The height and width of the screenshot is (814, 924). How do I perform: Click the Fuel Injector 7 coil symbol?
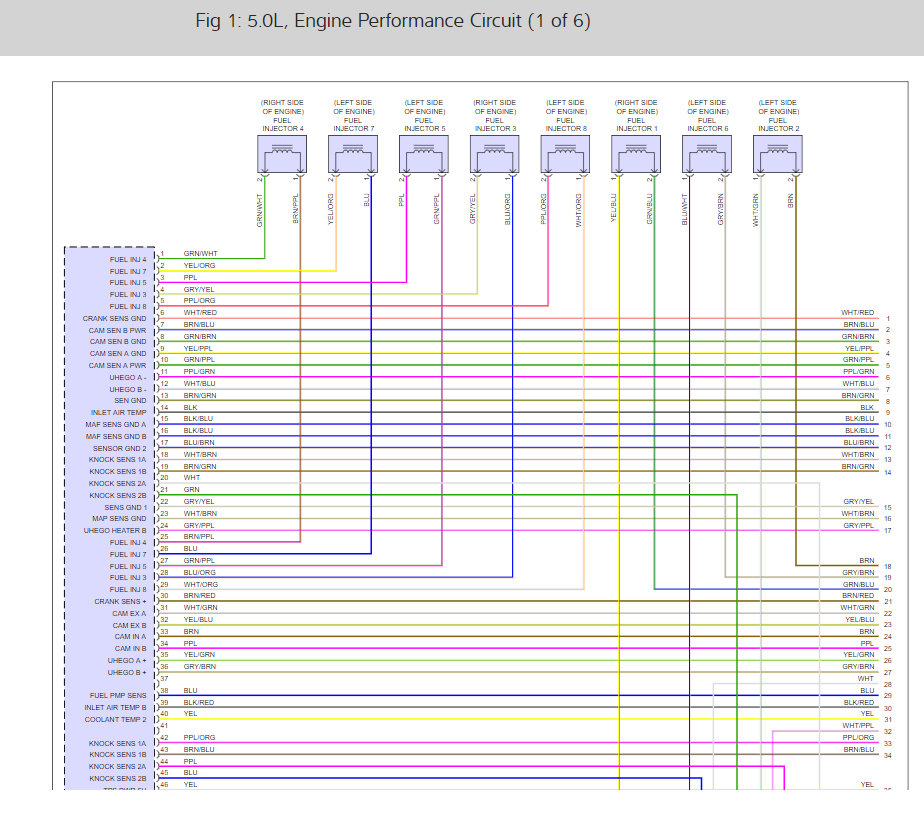click(352, 154)
